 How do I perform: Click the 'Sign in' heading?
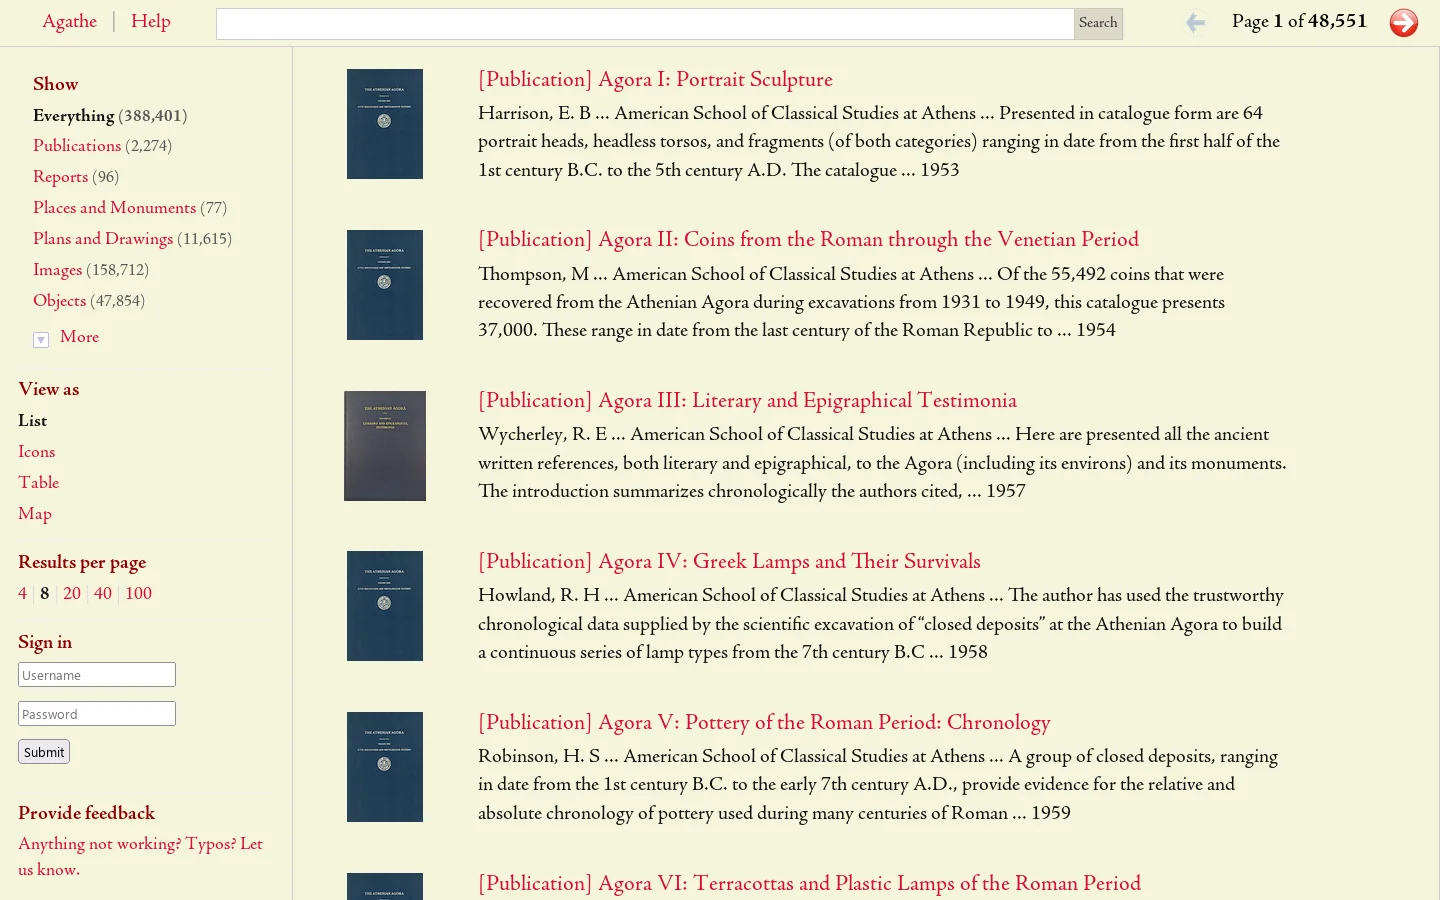click(x=45, y=643)
